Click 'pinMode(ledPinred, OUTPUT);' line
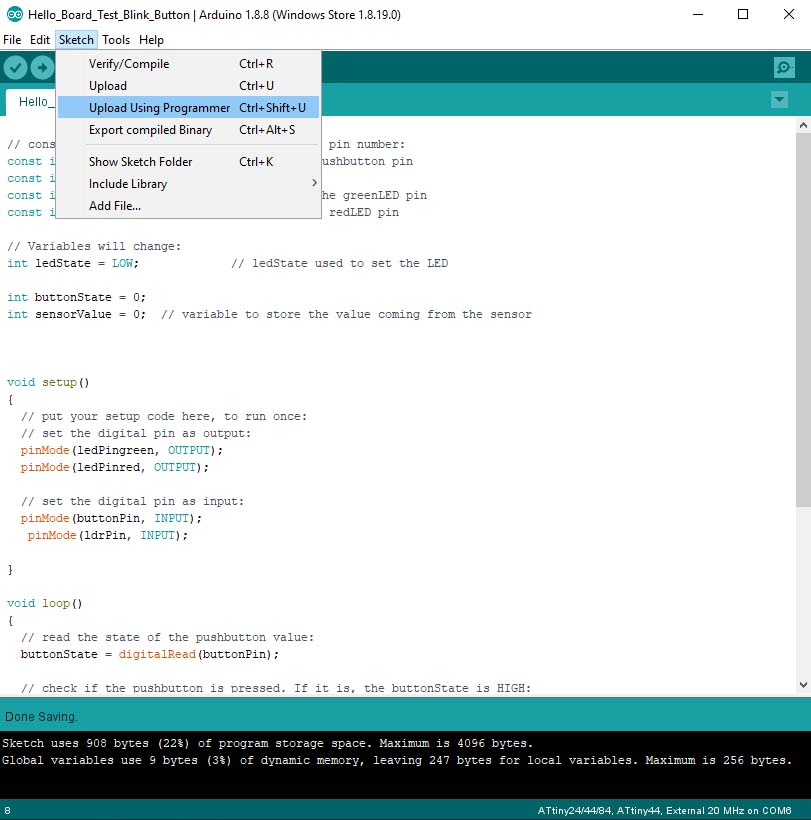The image size is (811, 820). tap(115, 467)
